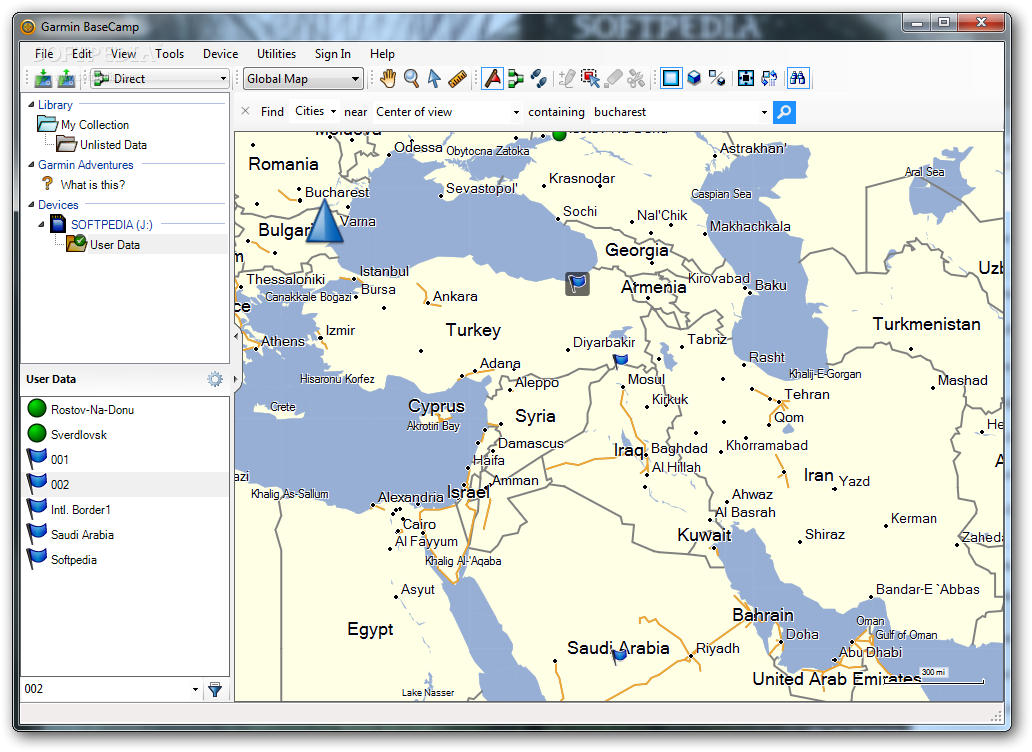Select the New Route tool
1032x752 pixels.
pos(516,78)
